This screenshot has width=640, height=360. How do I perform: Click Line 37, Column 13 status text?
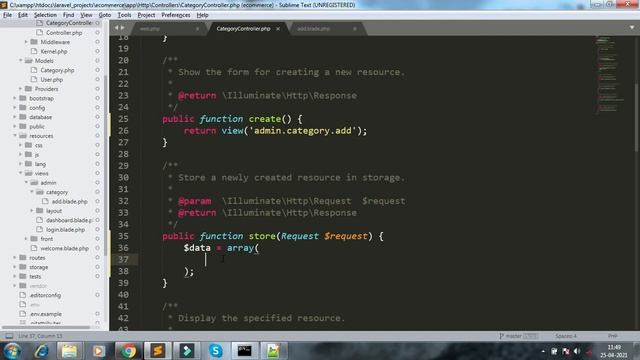tap(40, 336)
